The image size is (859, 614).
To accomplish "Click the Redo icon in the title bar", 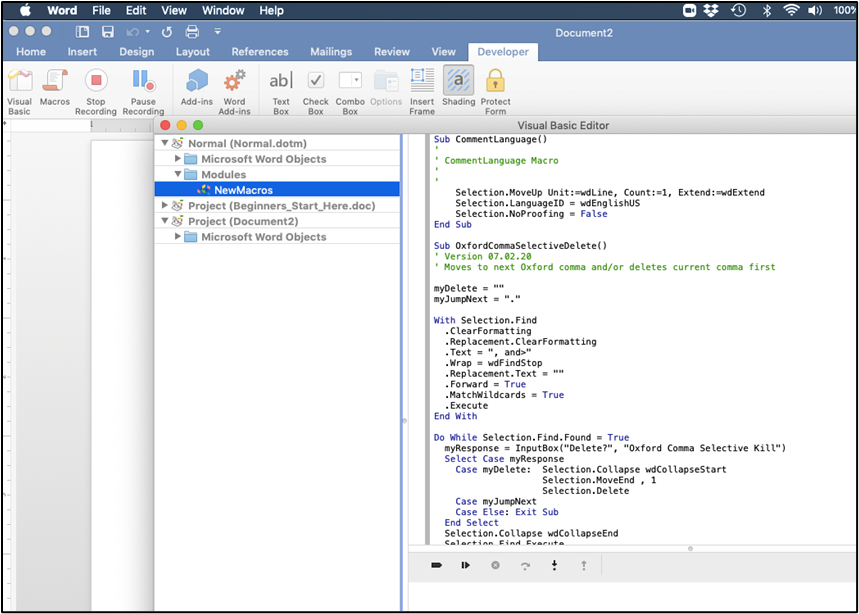I will [x=167, y=32].
